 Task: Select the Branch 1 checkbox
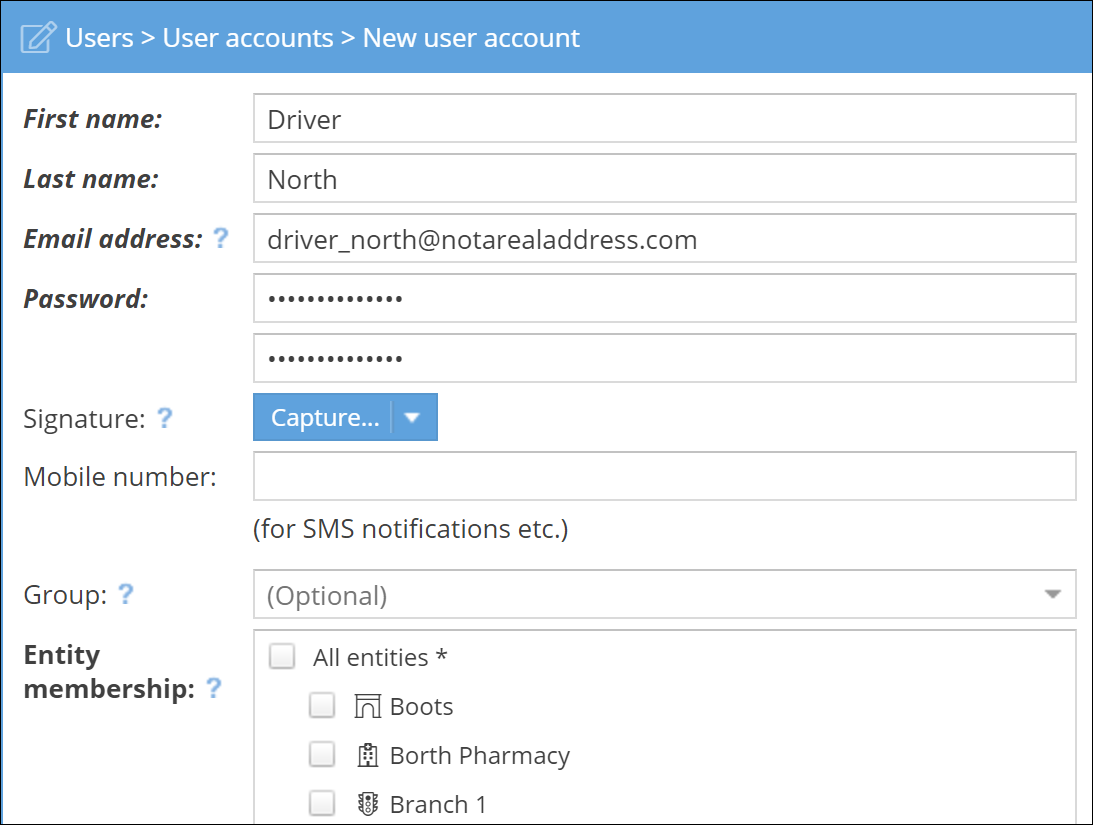(322, 803)
